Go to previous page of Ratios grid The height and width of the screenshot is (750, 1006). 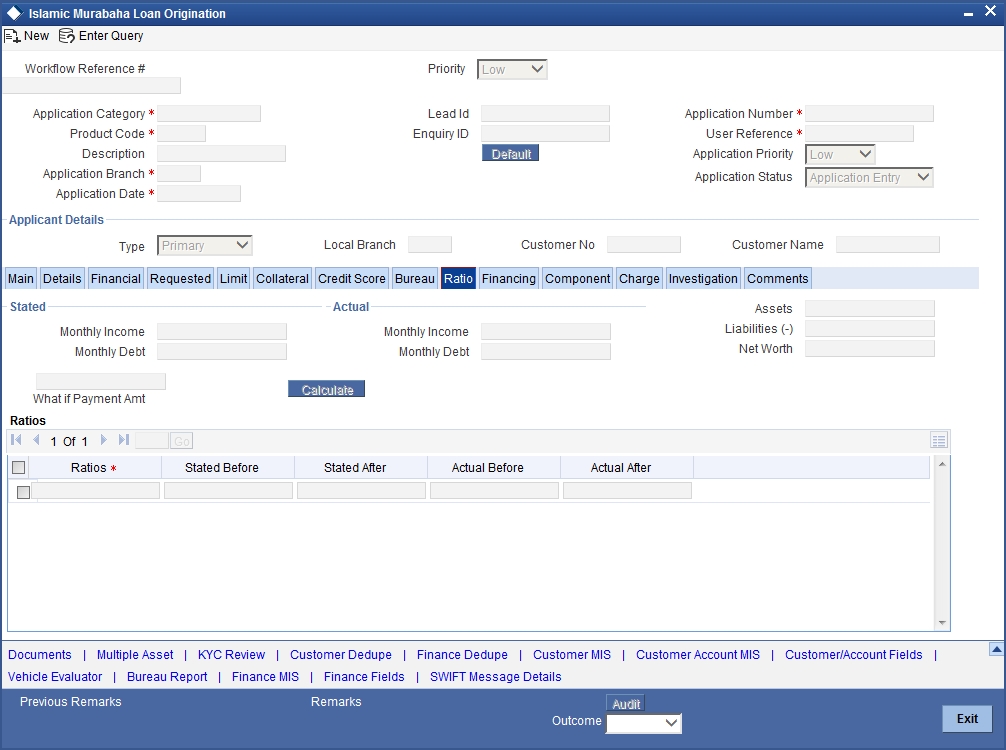(36, 440)
